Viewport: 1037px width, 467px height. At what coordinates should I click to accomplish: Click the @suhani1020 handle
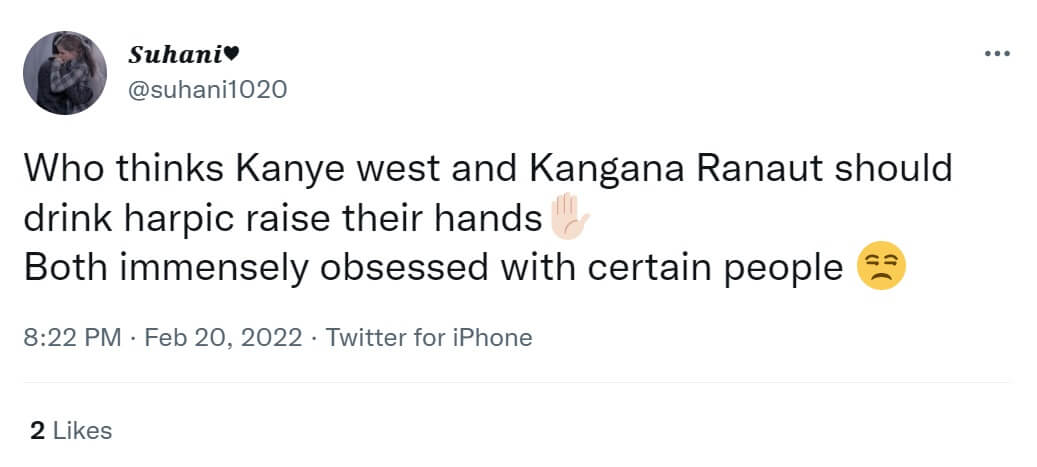pyautogui.click(x=206, y=89)
